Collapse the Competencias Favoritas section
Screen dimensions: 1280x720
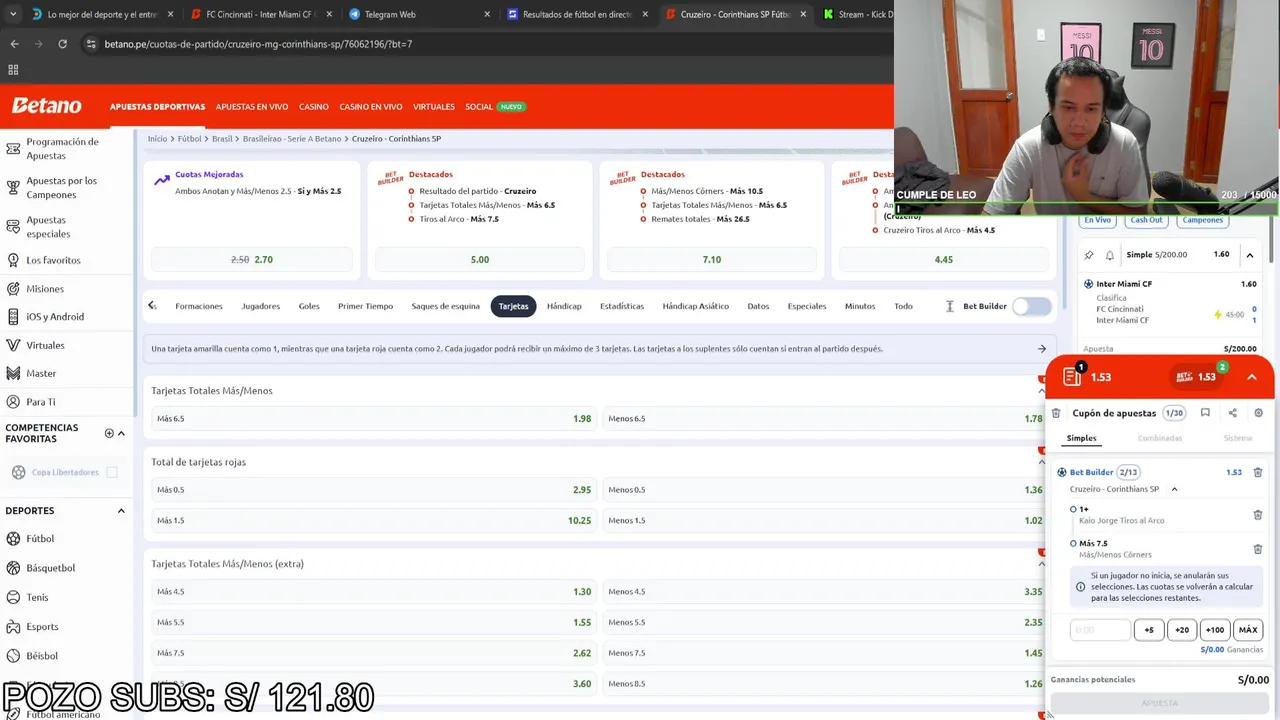point(121,433)
